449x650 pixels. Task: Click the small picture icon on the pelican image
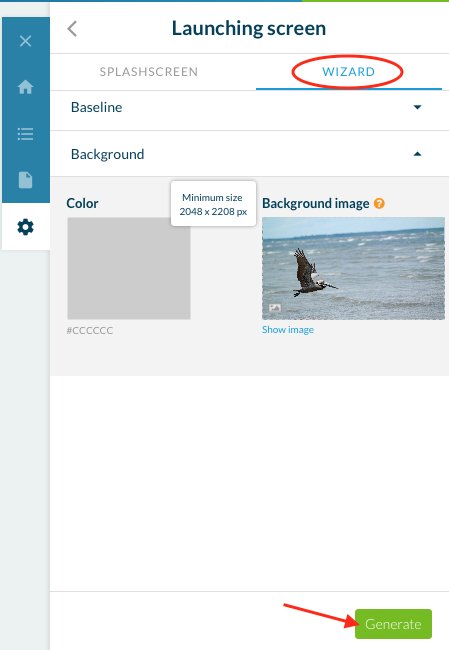tap(275, 308)
